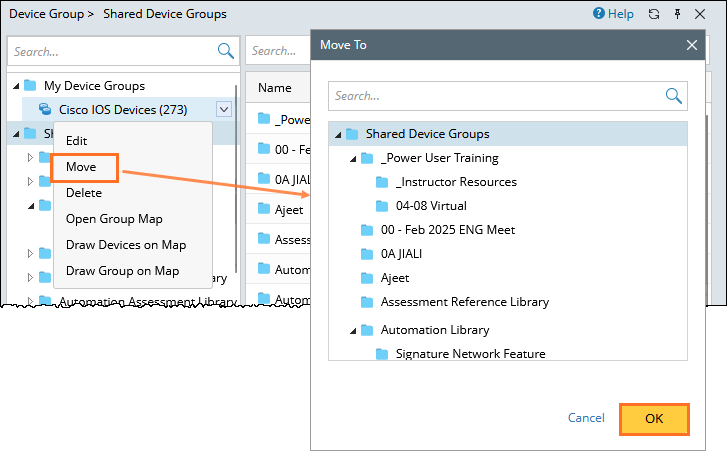727x451 pixels.
Task: Click search magnifier in left panel
Action: [225, 51]
